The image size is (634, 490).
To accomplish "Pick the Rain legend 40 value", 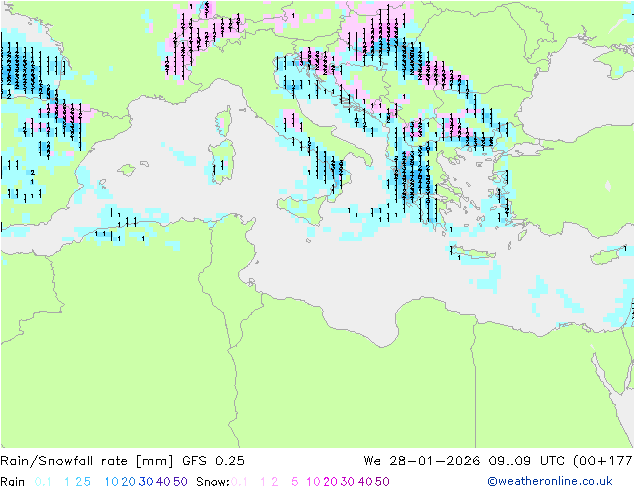I will (x=163, y=482).
